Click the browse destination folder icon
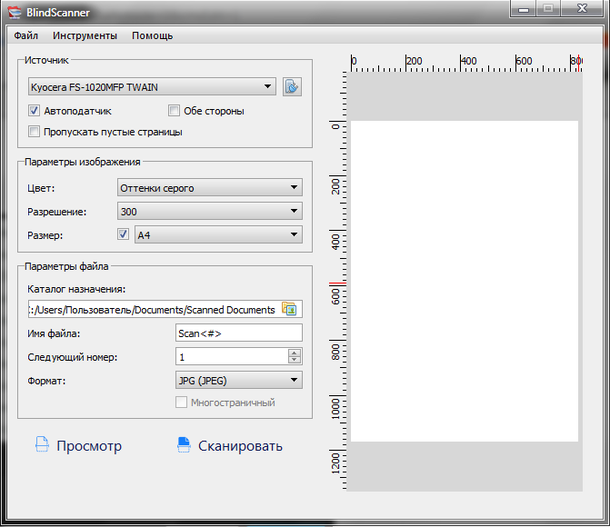This screenshot has width=610, height=527. pos(290,309)
